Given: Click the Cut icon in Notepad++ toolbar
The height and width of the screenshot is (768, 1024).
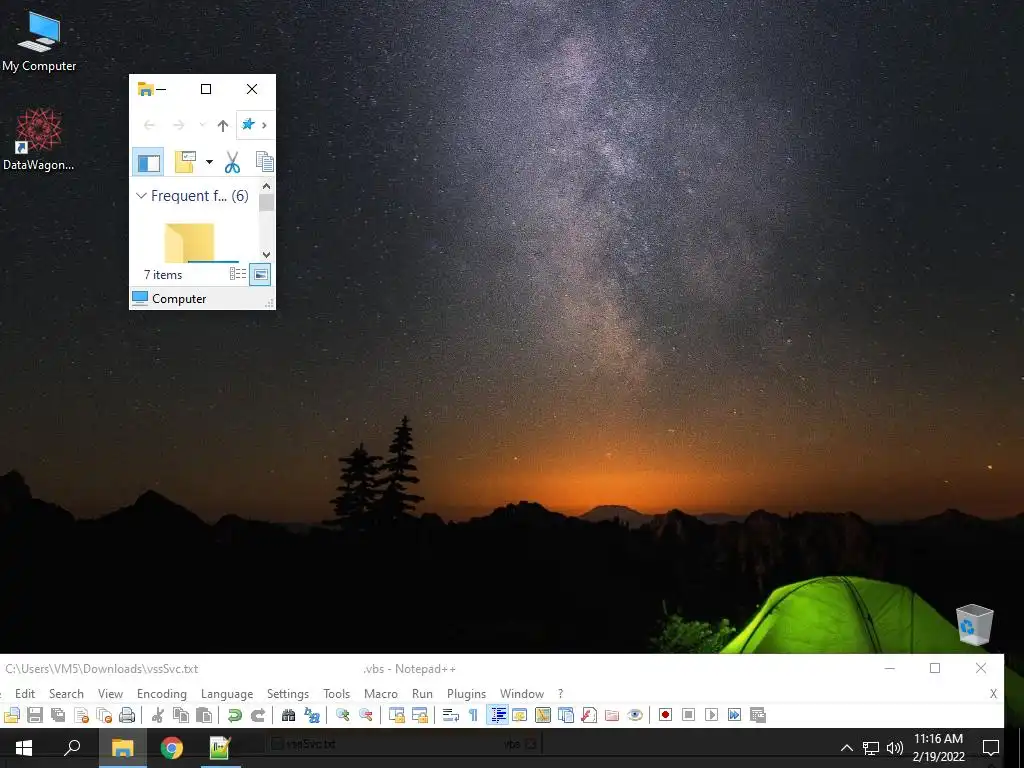Looking at the screenshot, I should [157, 715].
